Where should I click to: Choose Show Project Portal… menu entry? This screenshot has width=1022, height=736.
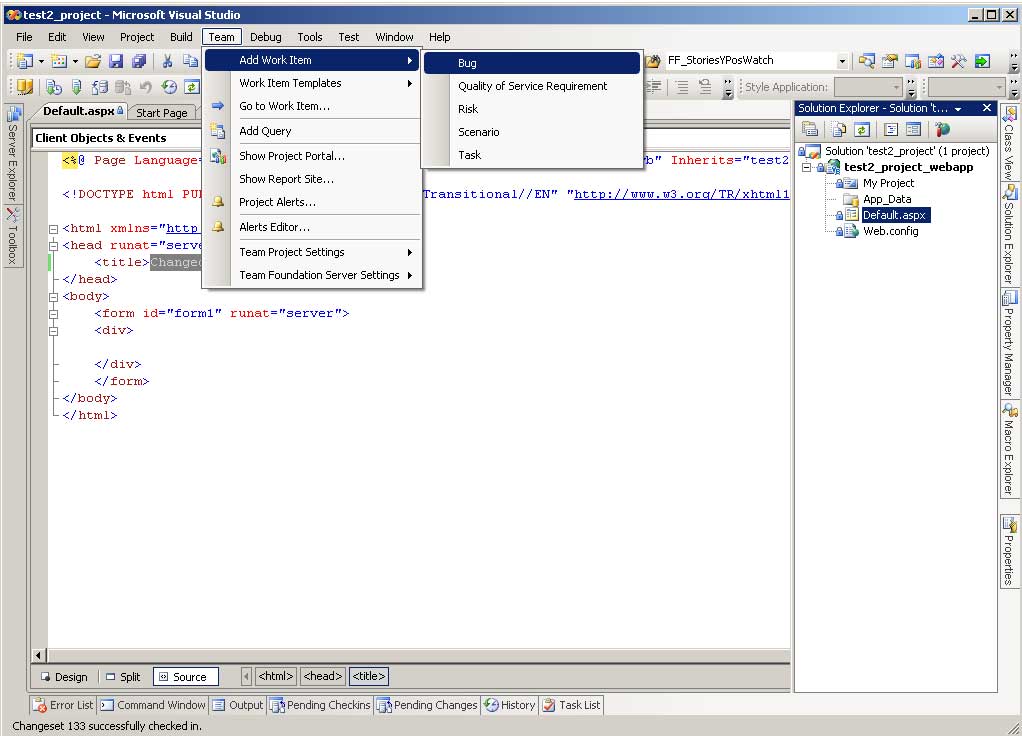click(x=312, y=156)
